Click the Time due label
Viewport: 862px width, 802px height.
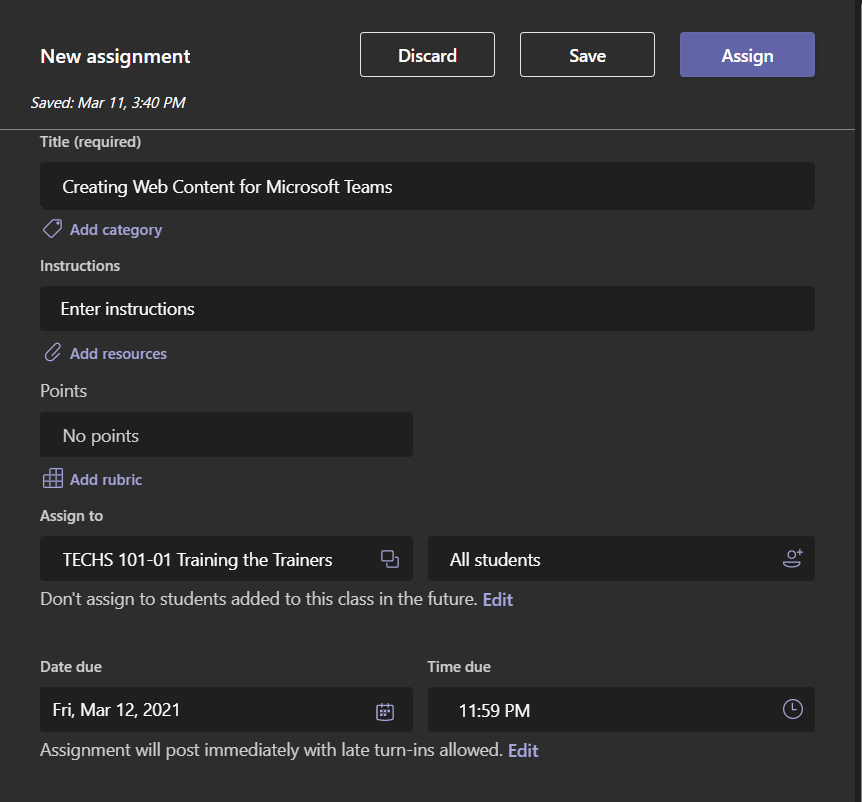(x=459, y=667)
